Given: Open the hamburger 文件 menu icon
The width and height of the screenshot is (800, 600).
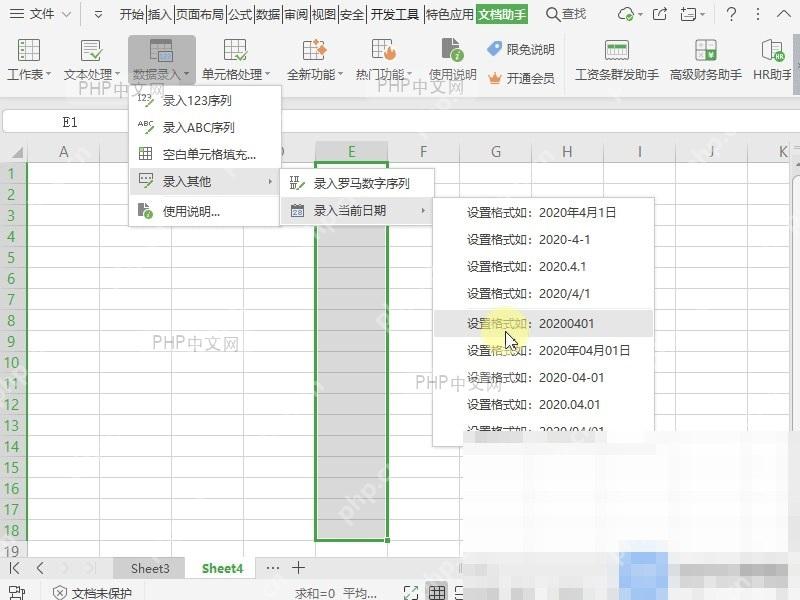Looking at the screenshot, I should [17, 14].
